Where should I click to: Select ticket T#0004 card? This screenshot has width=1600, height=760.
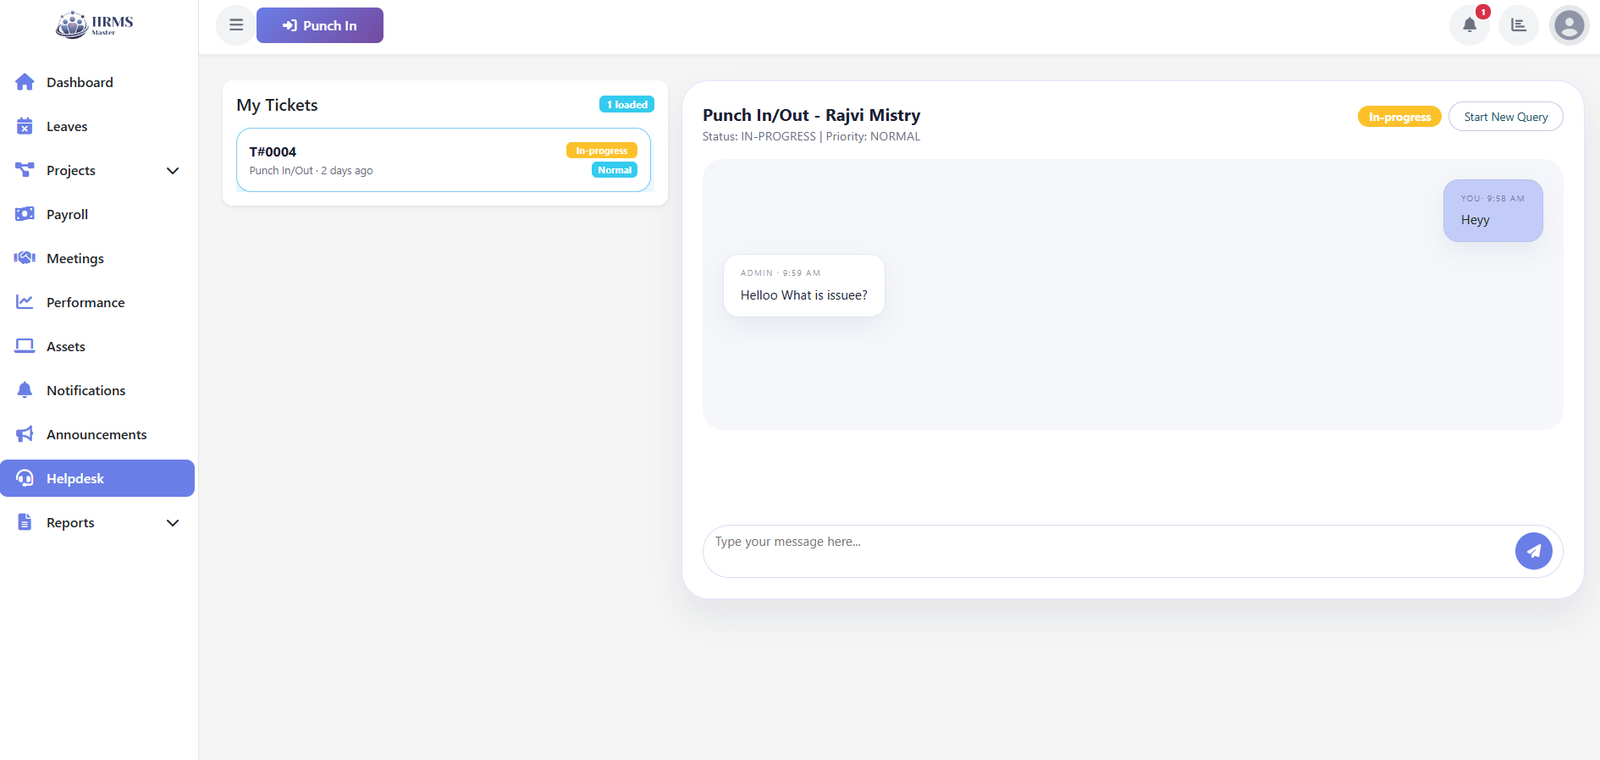444,160
